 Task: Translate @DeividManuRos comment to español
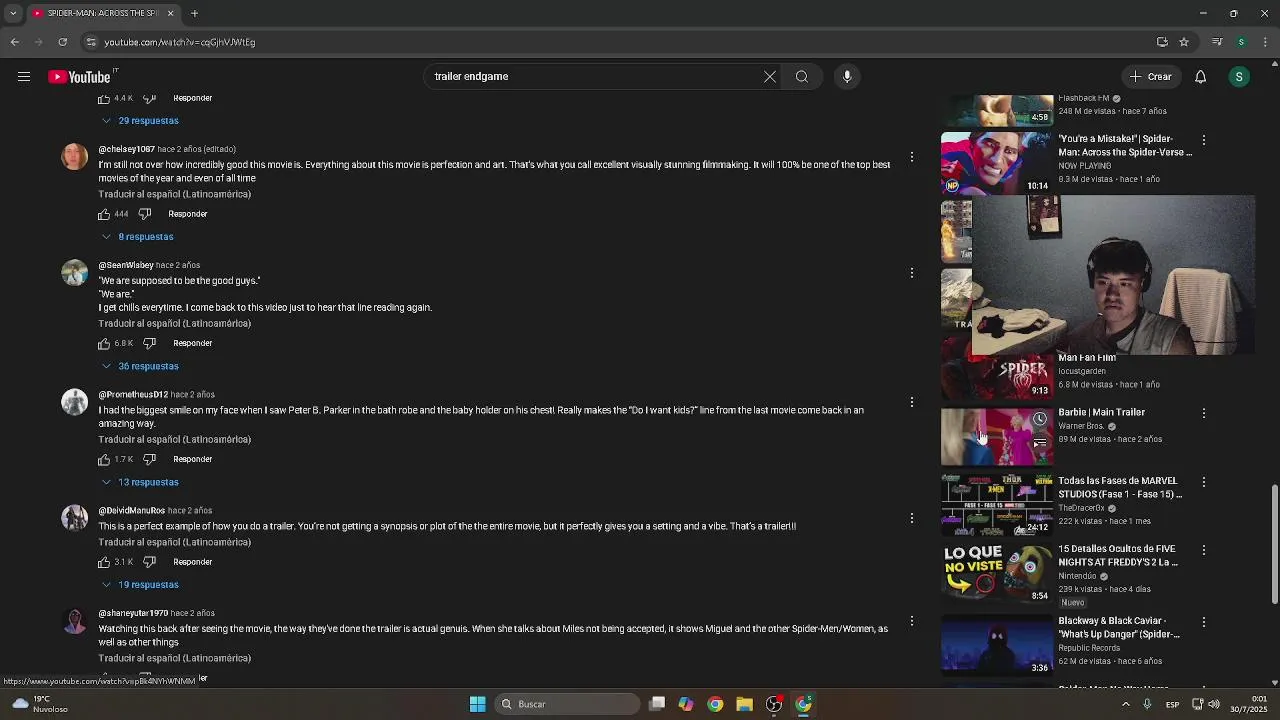(x=175, y=542)
